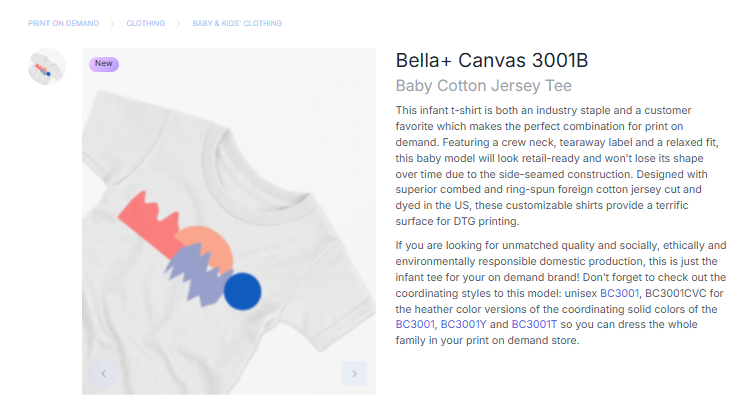This screenshot has width=753, height=420.
Task: Go to Print on Demand breadcrumb
Action: 63,23
